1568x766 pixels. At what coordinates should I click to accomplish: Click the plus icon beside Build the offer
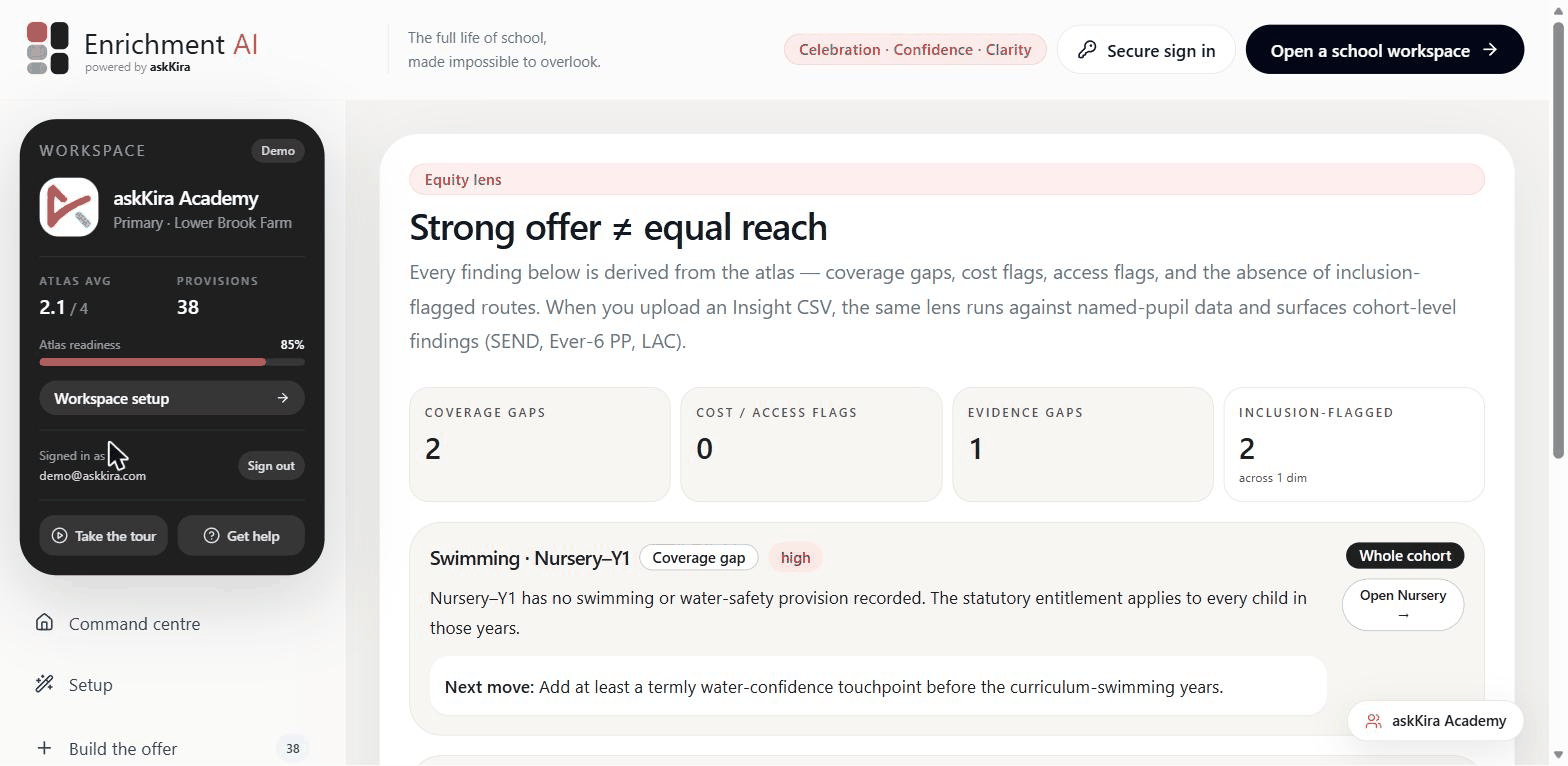coord(44,748)
